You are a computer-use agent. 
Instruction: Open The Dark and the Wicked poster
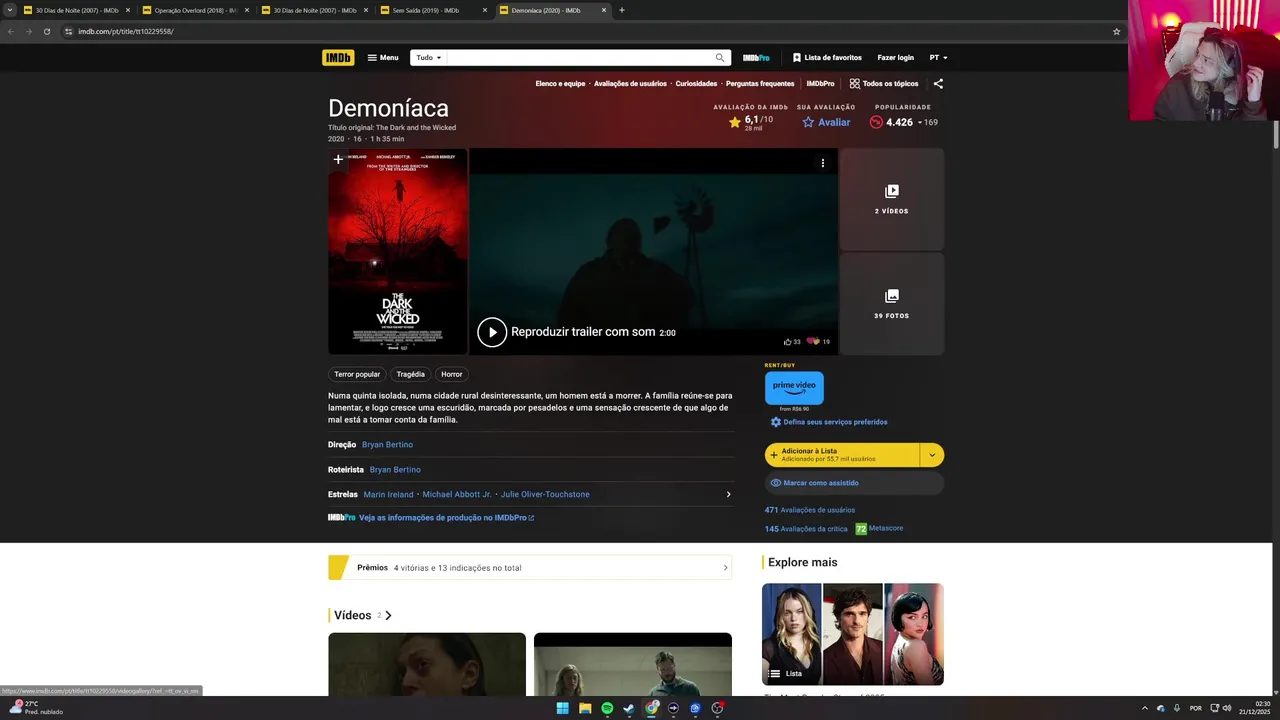pyautogui.click(x=398, y=251)
